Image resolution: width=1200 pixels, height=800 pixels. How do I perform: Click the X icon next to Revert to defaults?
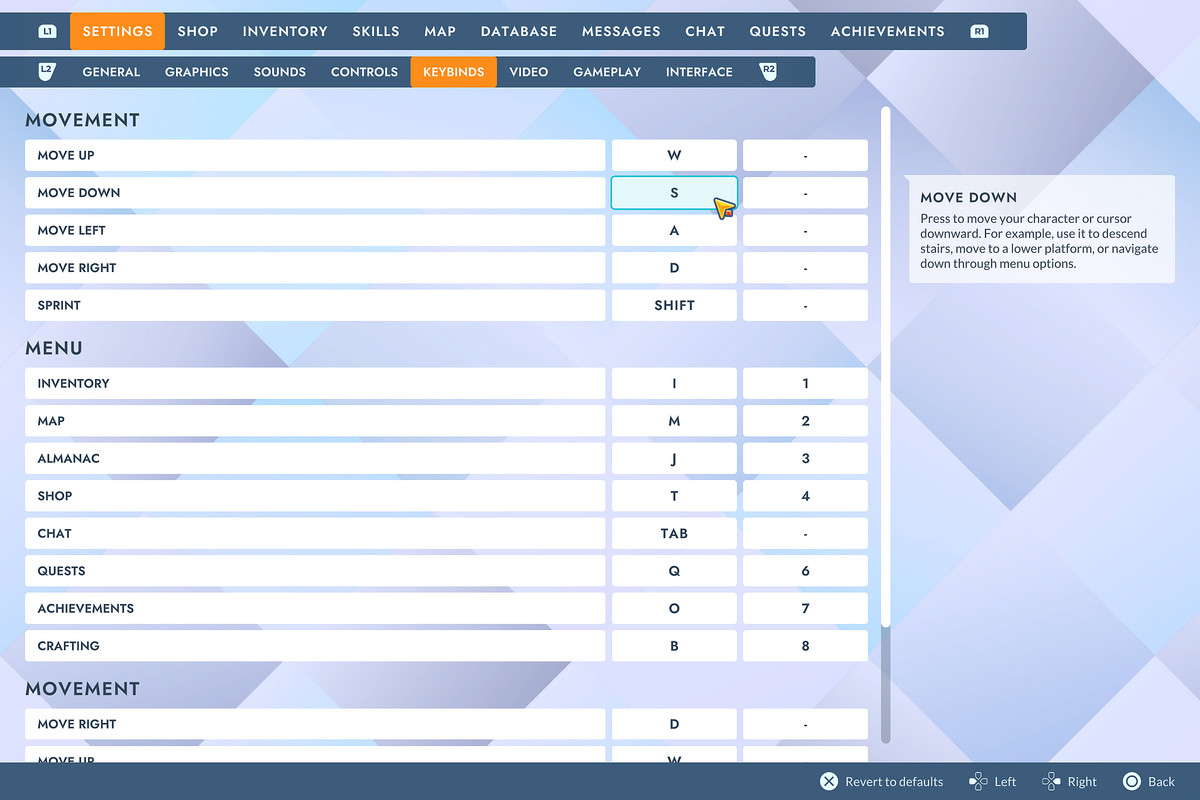coord(827,781)
